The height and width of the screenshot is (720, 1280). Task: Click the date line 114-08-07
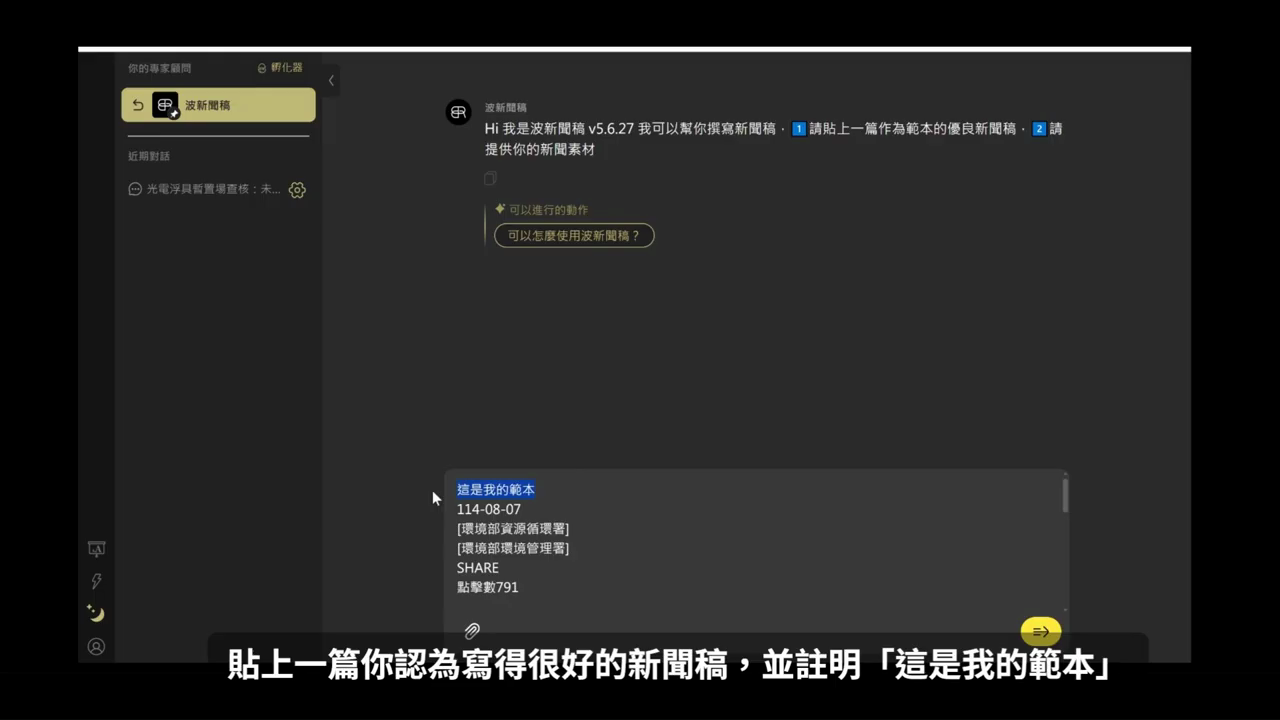(x=489, y=509)
